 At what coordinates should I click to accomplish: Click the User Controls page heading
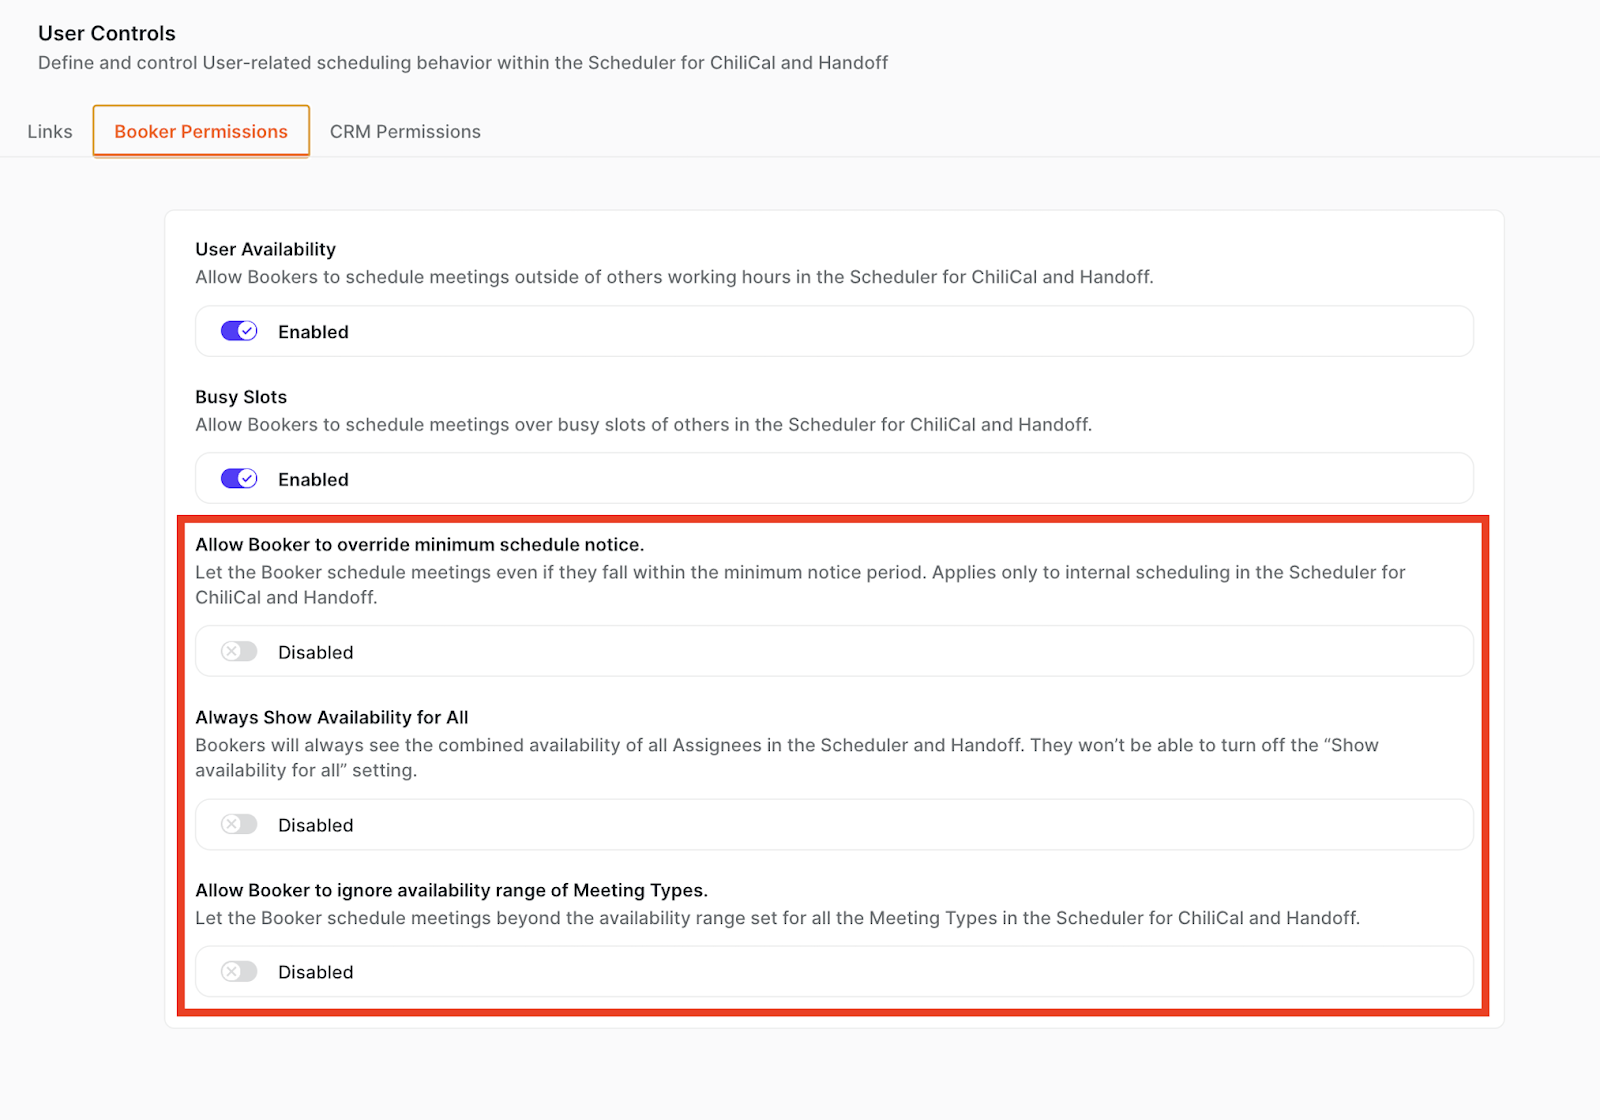pos(107,34)
